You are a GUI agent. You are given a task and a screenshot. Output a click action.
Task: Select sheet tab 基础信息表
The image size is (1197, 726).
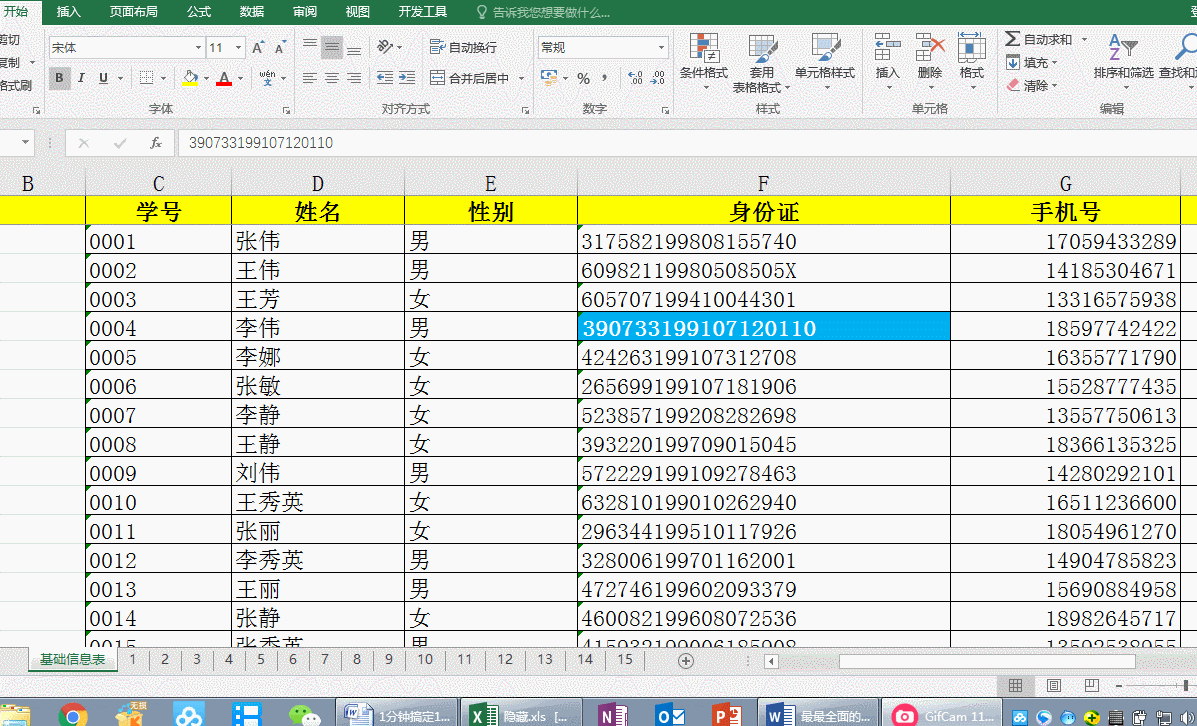click(72, 660)
